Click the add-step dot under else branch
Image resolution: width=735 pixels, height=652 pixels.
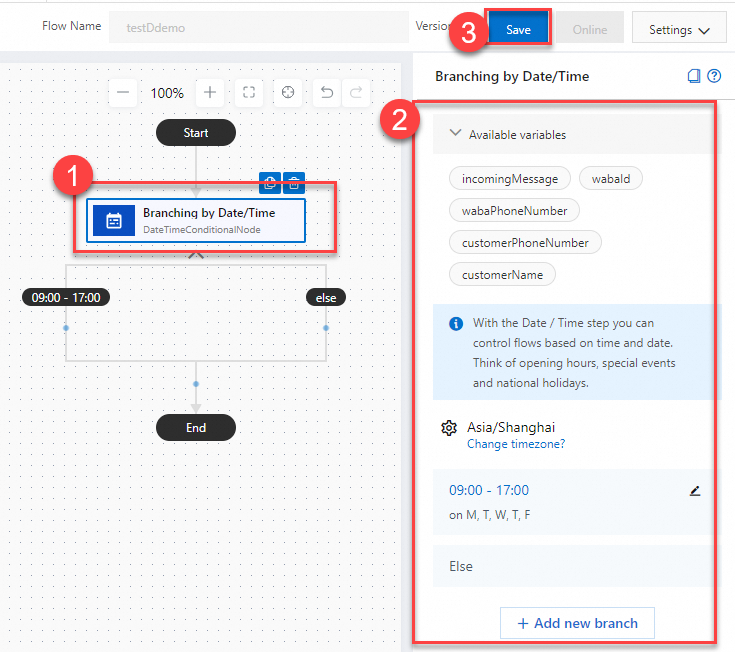[326, 328]
